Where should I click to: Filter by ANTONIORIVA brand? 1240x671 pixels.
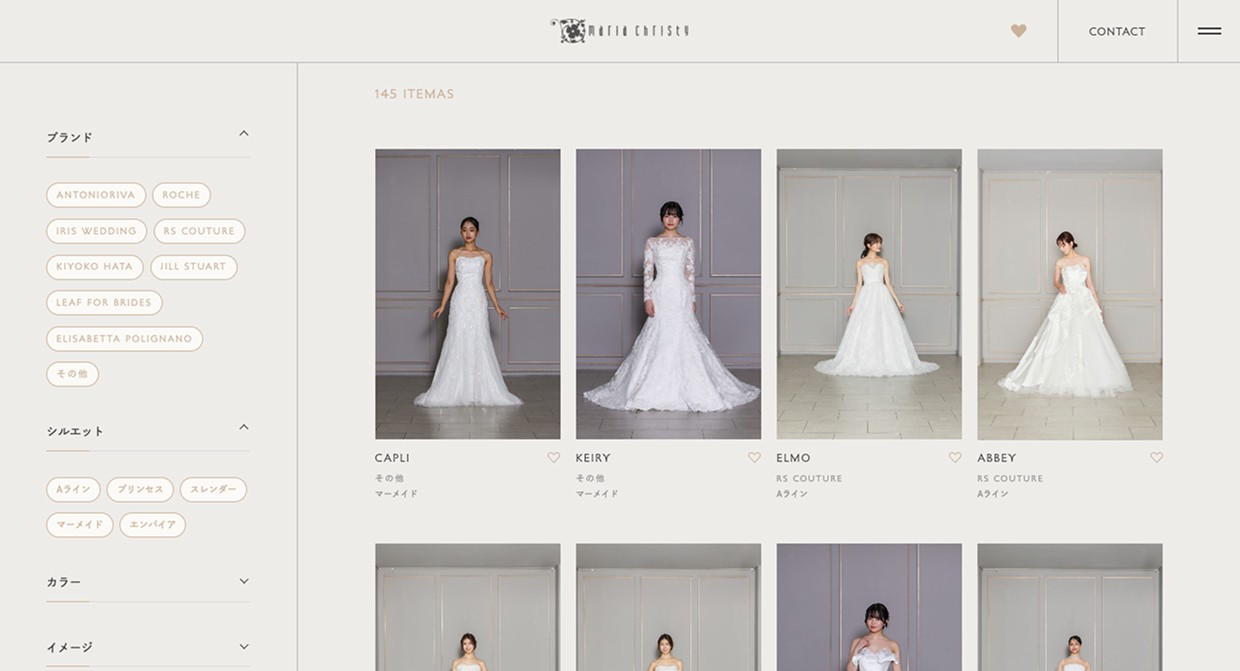click(x=96, y=195)
